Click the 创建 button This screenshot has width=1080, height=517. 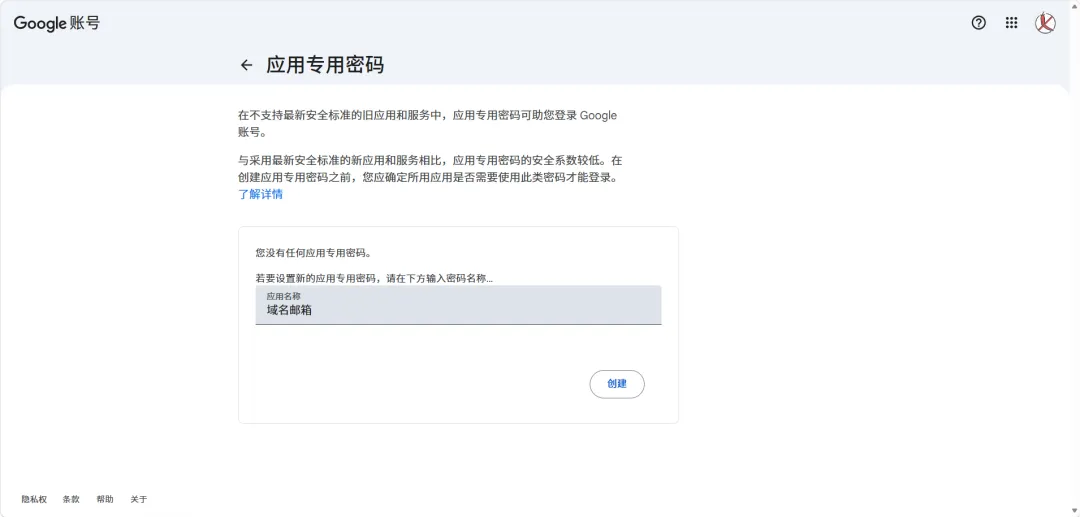point(617,384)
